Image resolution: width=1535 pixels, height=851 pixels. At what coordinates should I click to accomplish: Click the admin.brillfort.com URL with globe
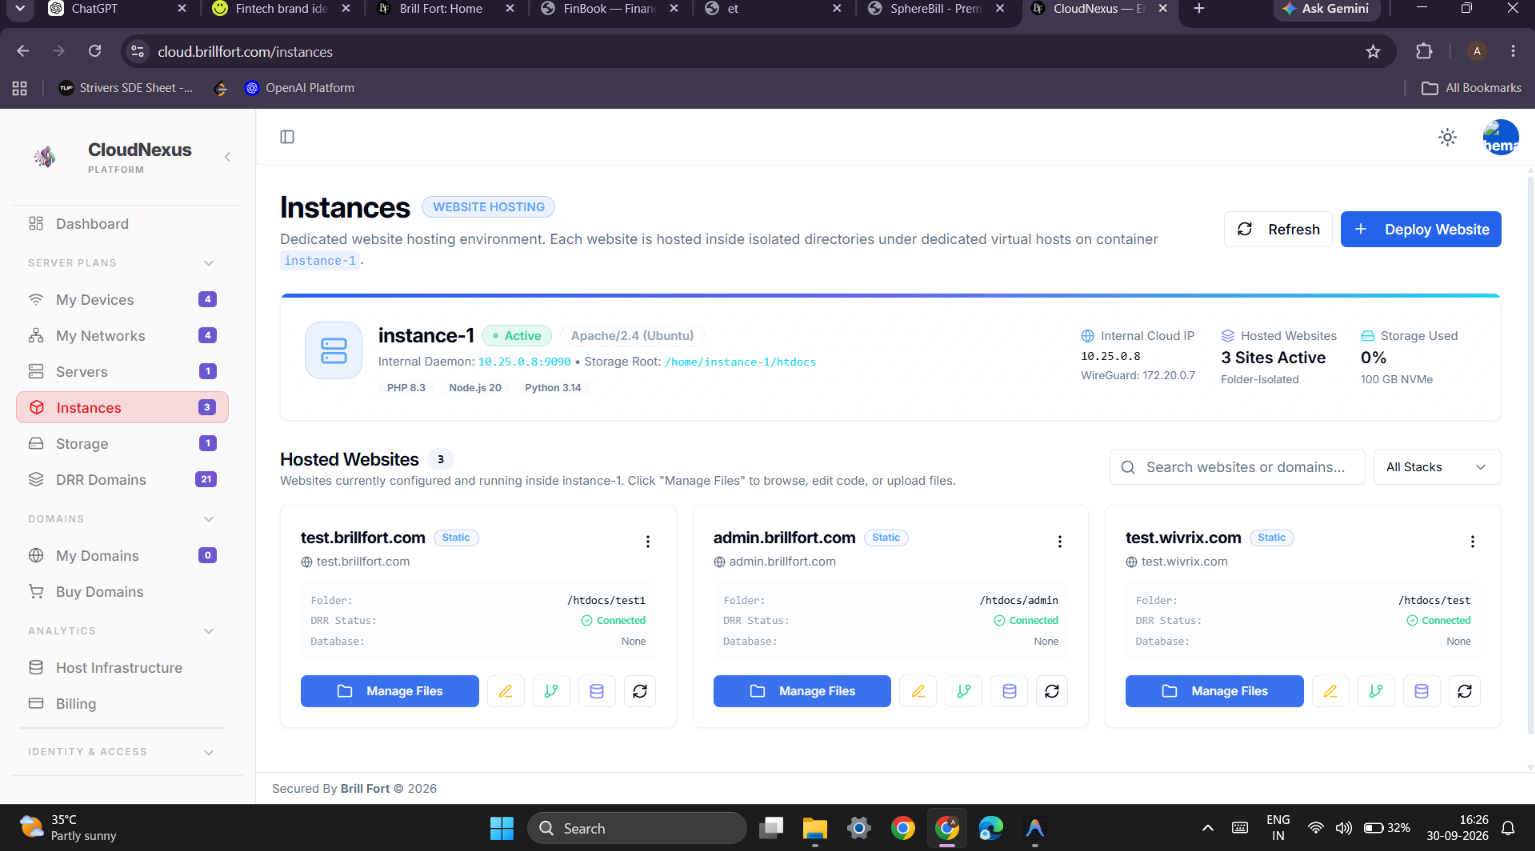point(774,562)
